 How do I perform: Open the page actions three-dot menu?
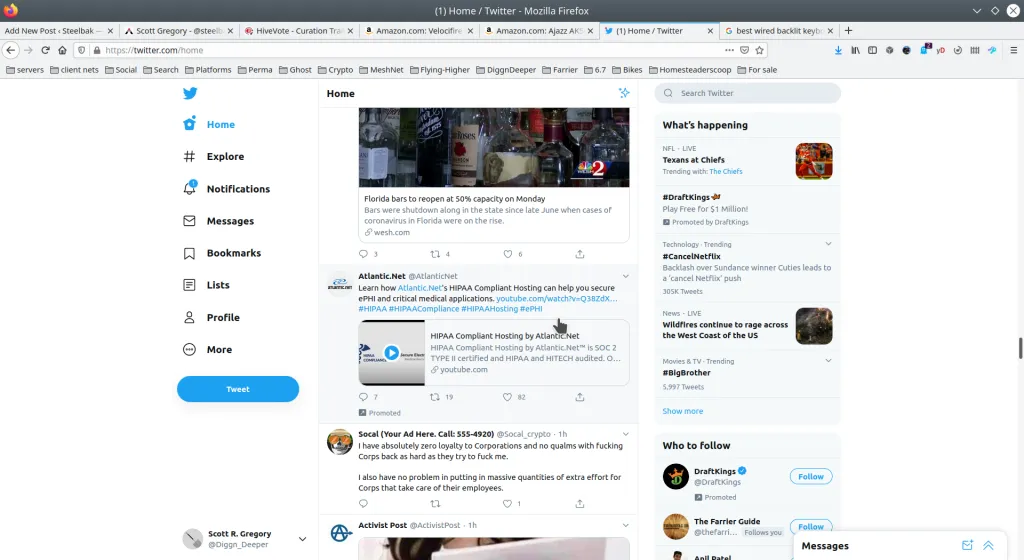(729, 50)
